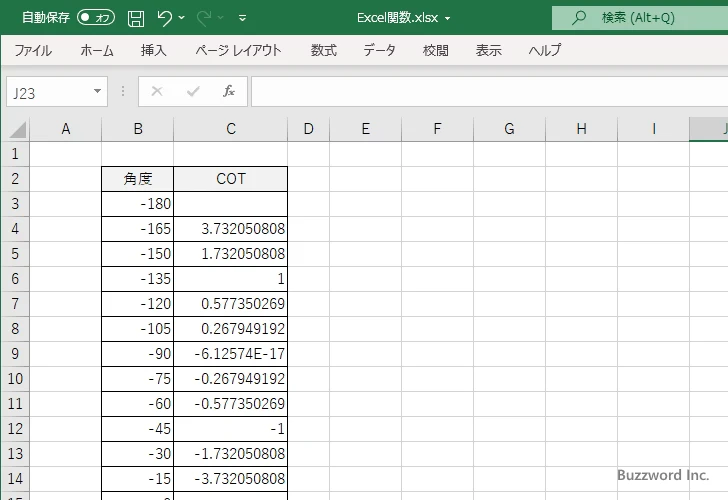Select column A header

tap(65, 129)
